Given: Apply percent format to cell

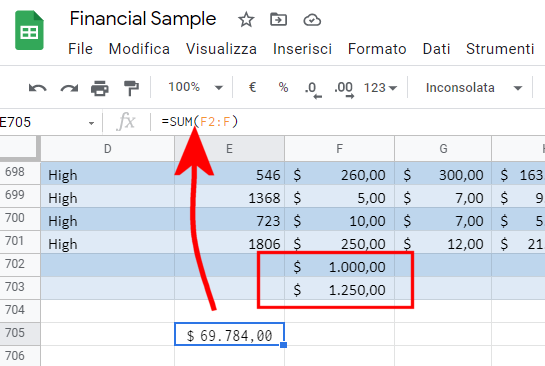Looking at the screenshot, I should point(283,87).
